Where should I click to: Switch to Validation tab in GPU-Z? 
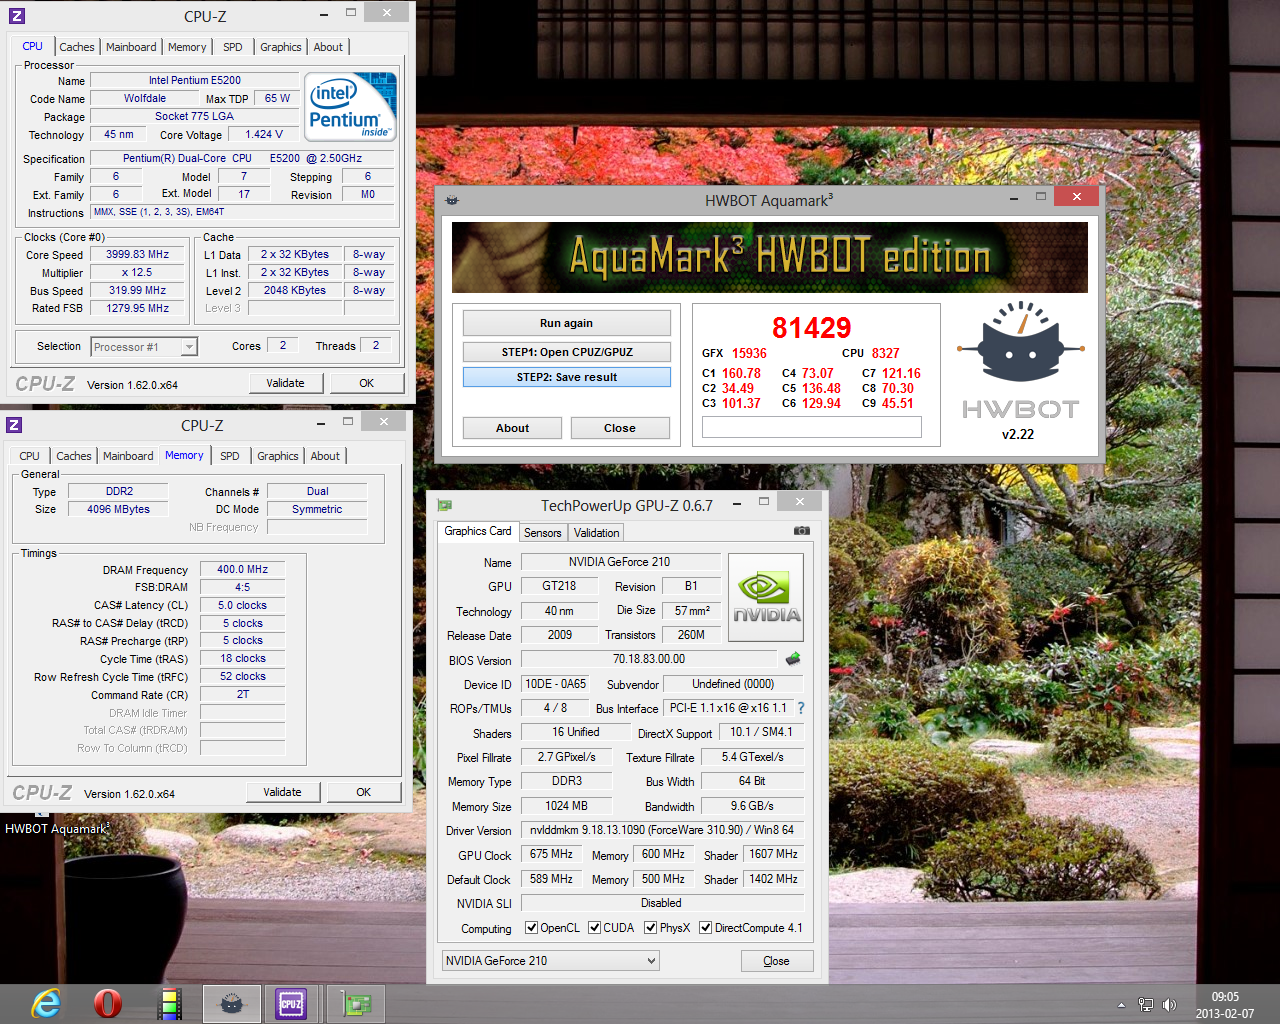click(597, 533)
